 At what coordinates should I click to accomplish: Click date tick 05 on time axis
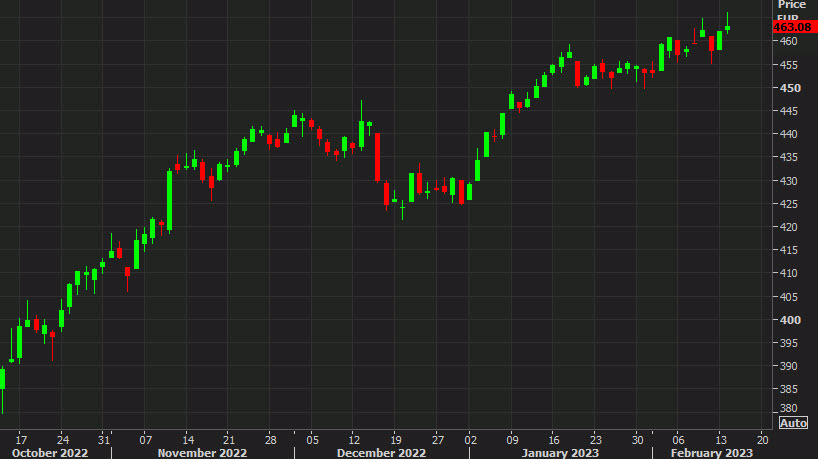[x=312, y=440]
